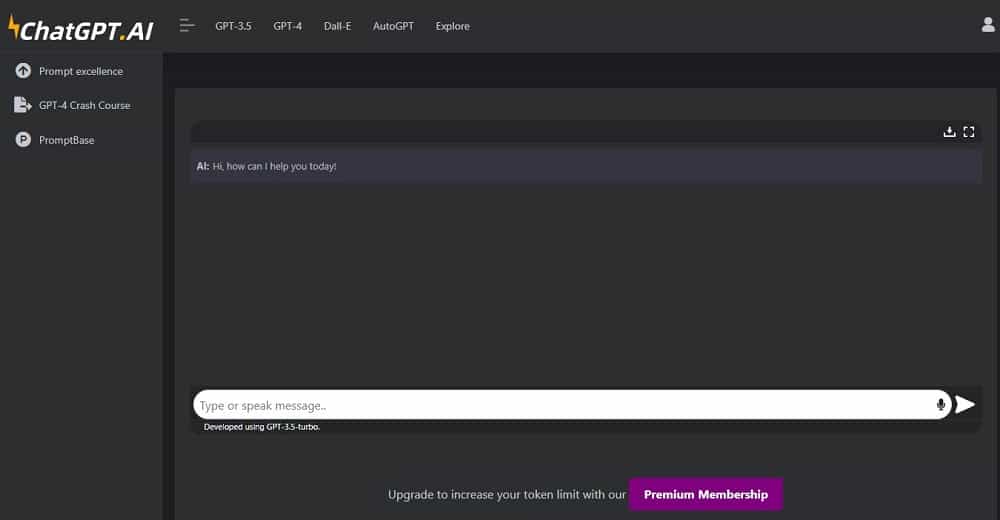
Task: Activate the microphone voice input icon
Action: 941,405
